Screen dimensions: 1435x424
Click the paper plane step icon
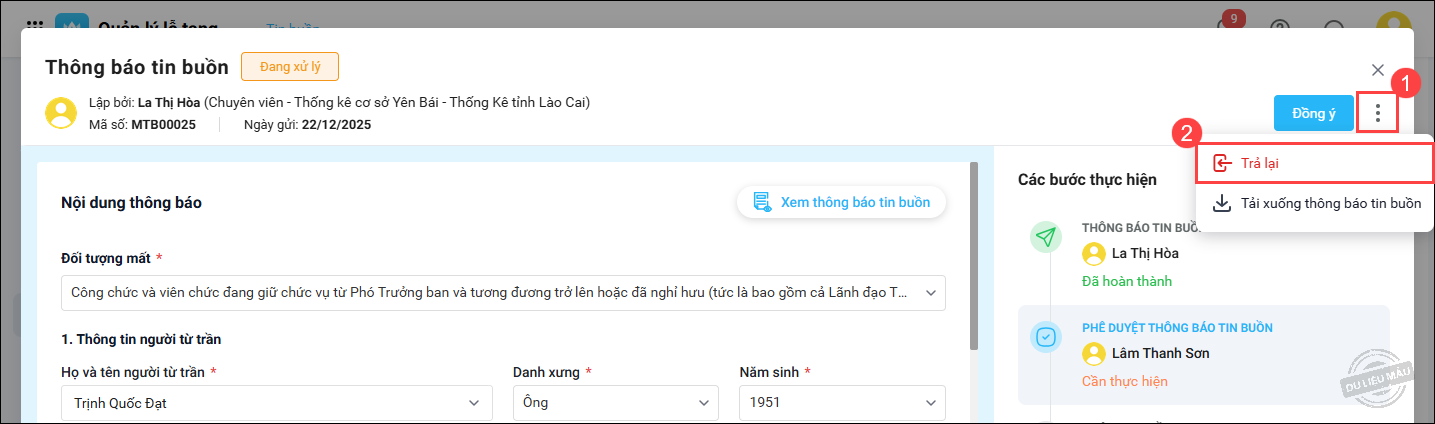coord(1046,237)
